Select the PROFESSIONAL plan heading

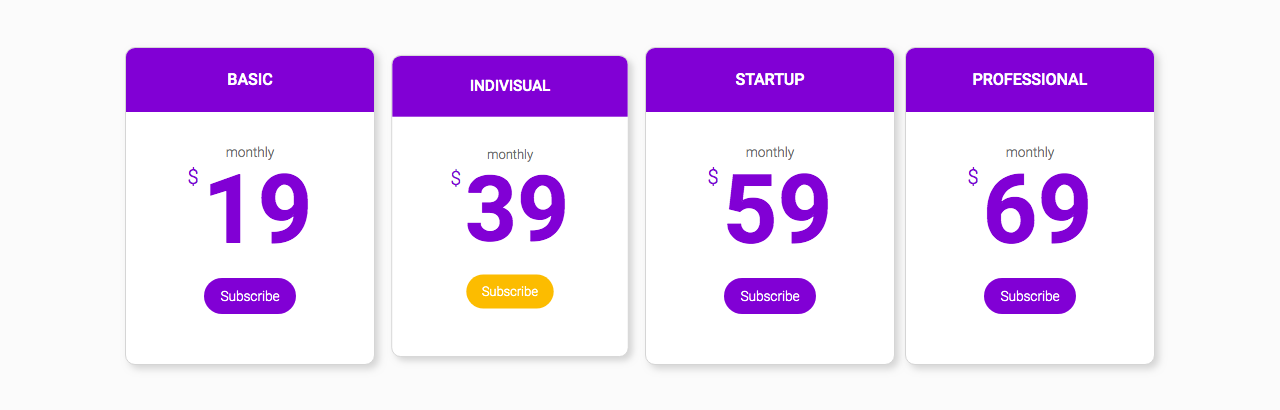[1030, 80]
